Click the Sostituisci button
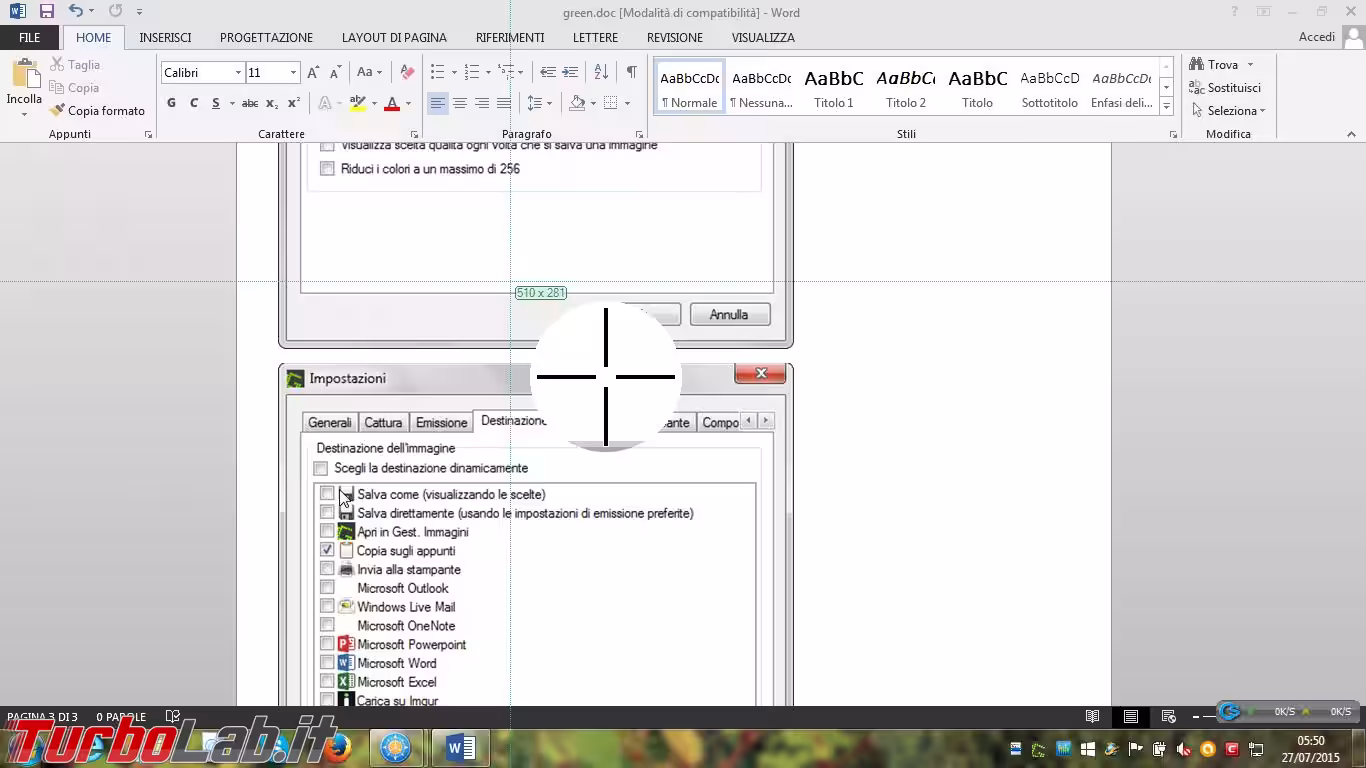The width and height of the screenshot is (1366, 768). click(1225, 88)
